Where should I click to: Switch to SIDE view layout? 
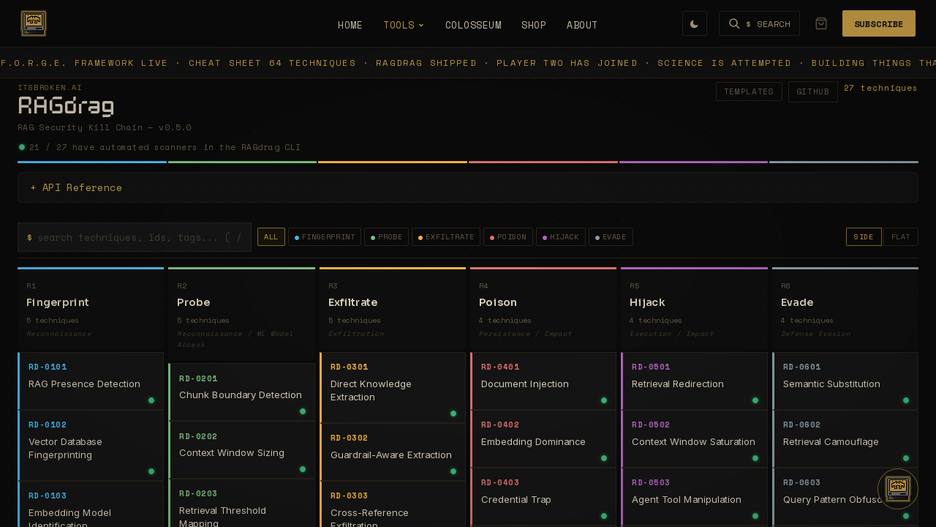863,237
